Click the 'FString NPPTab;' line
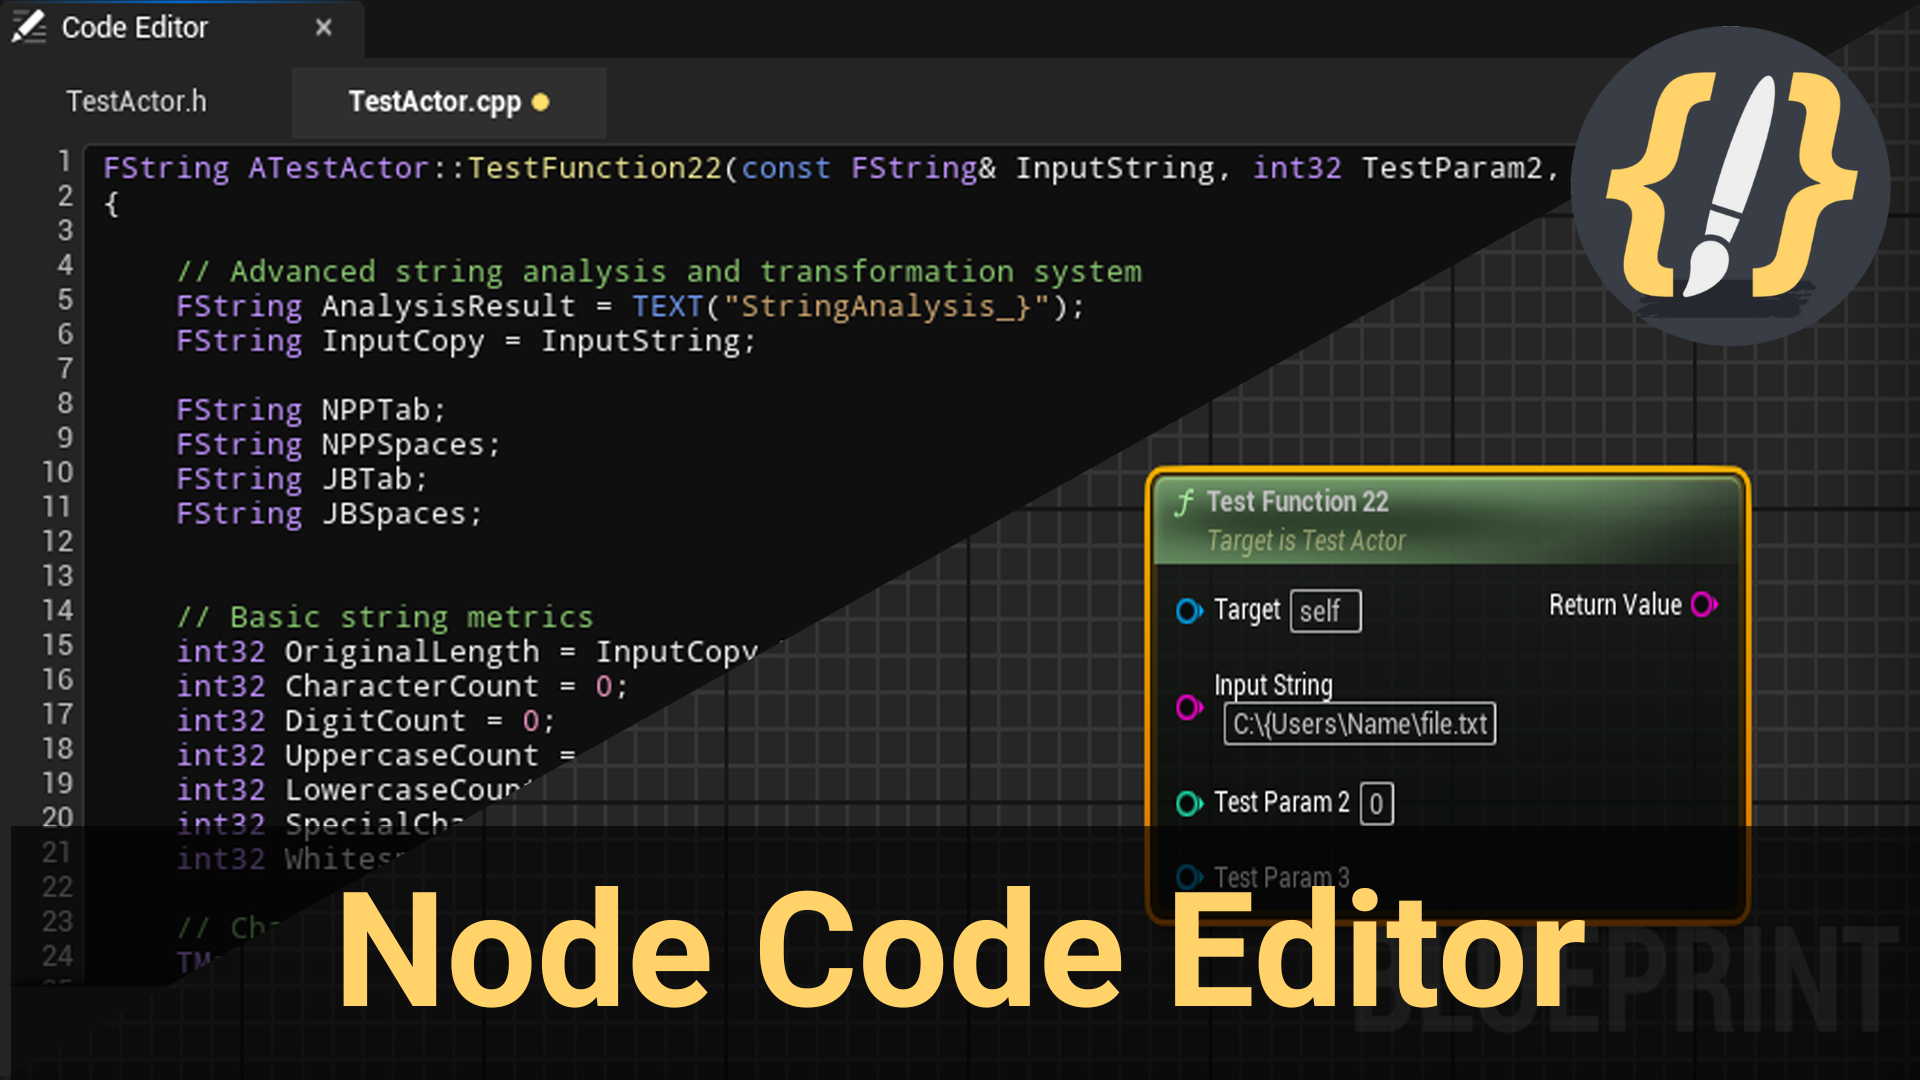 [x=311, y=410]
